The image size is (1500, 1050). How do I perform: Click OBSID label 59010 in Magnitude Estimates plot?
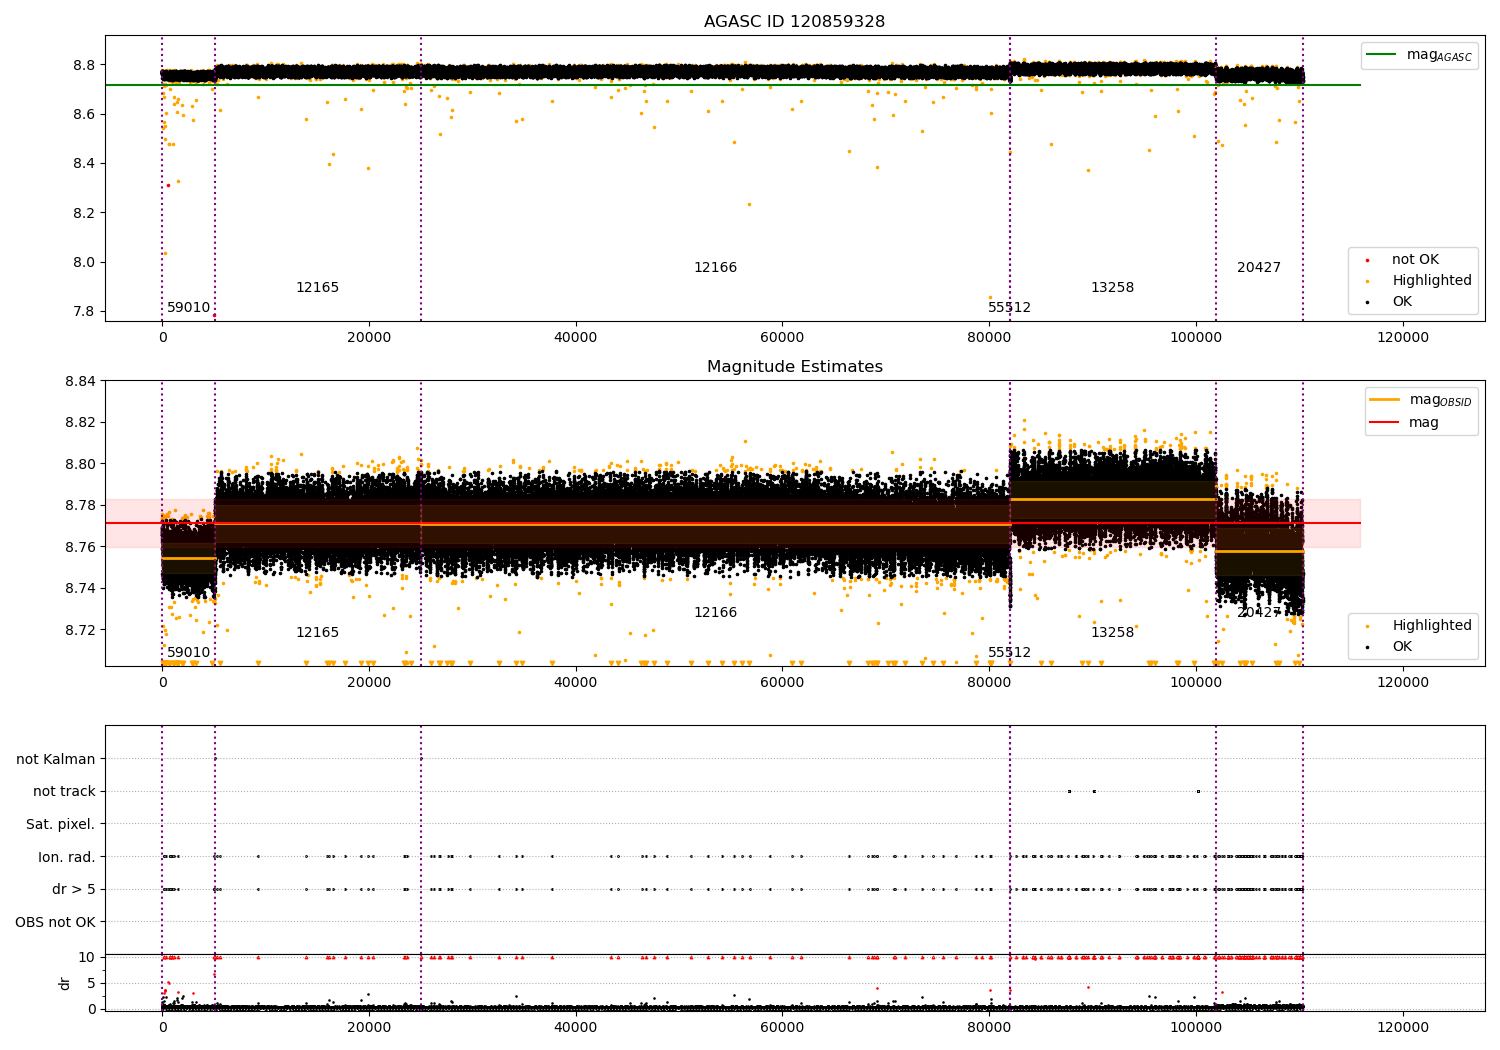[188, 653]
